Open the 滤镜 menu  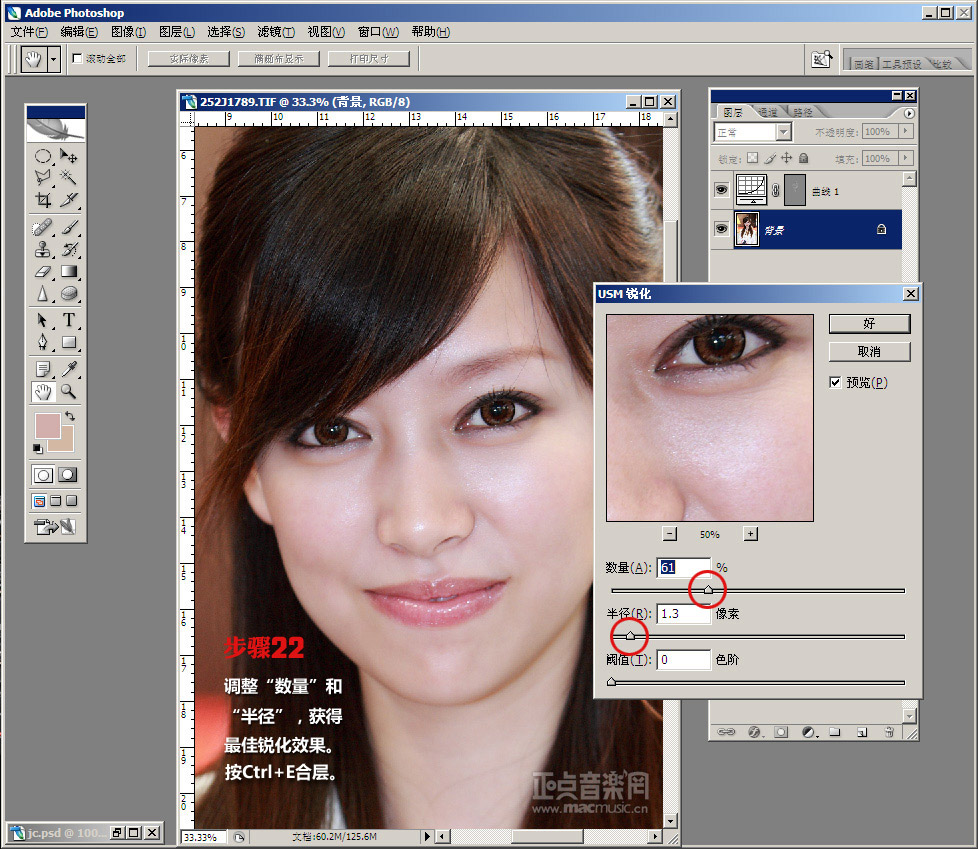point(275,32)
